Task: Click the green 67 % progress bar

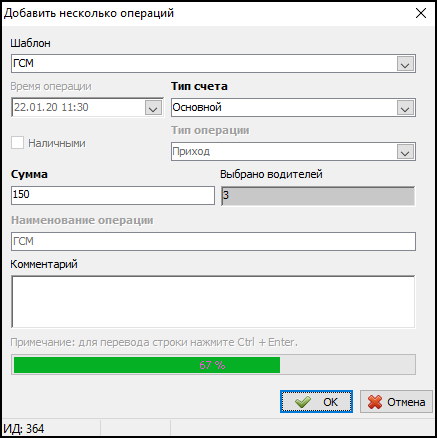Action: [213, 365]
